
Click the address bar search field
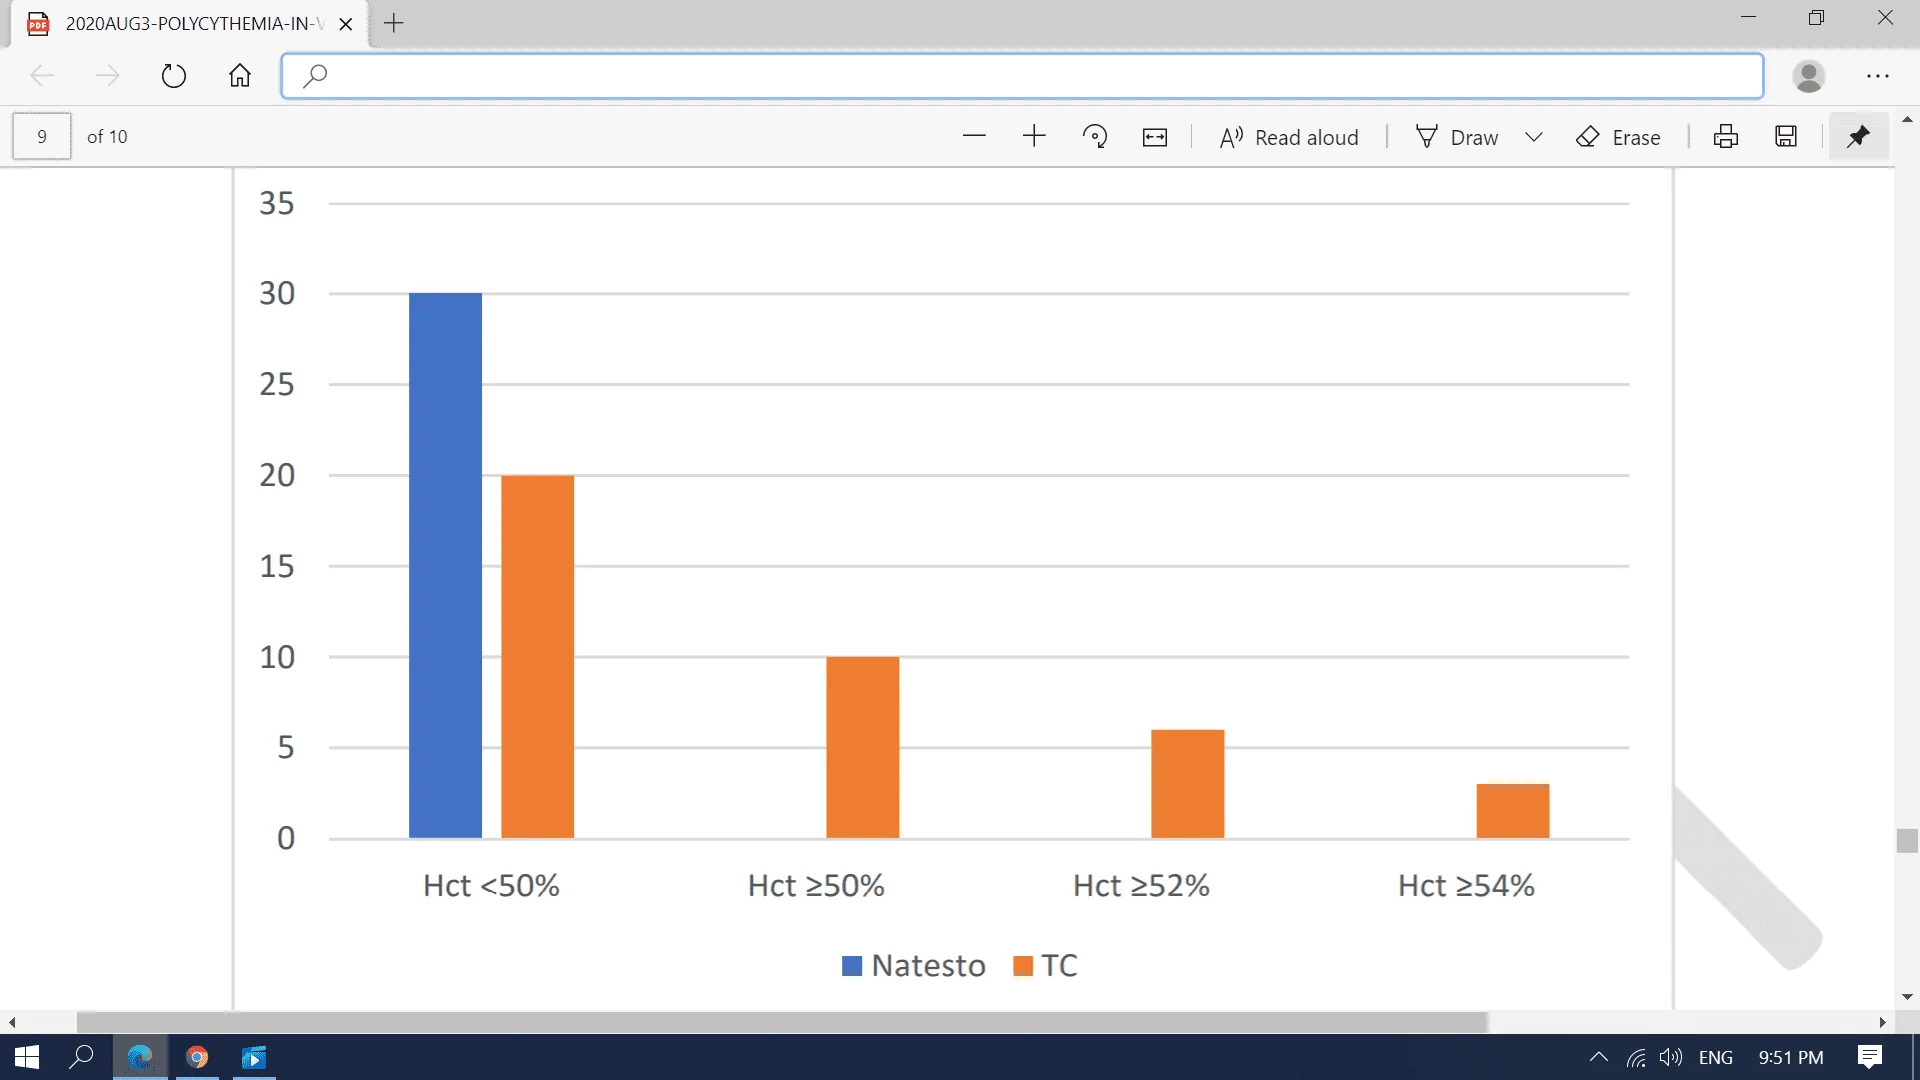coord(1022,76)
